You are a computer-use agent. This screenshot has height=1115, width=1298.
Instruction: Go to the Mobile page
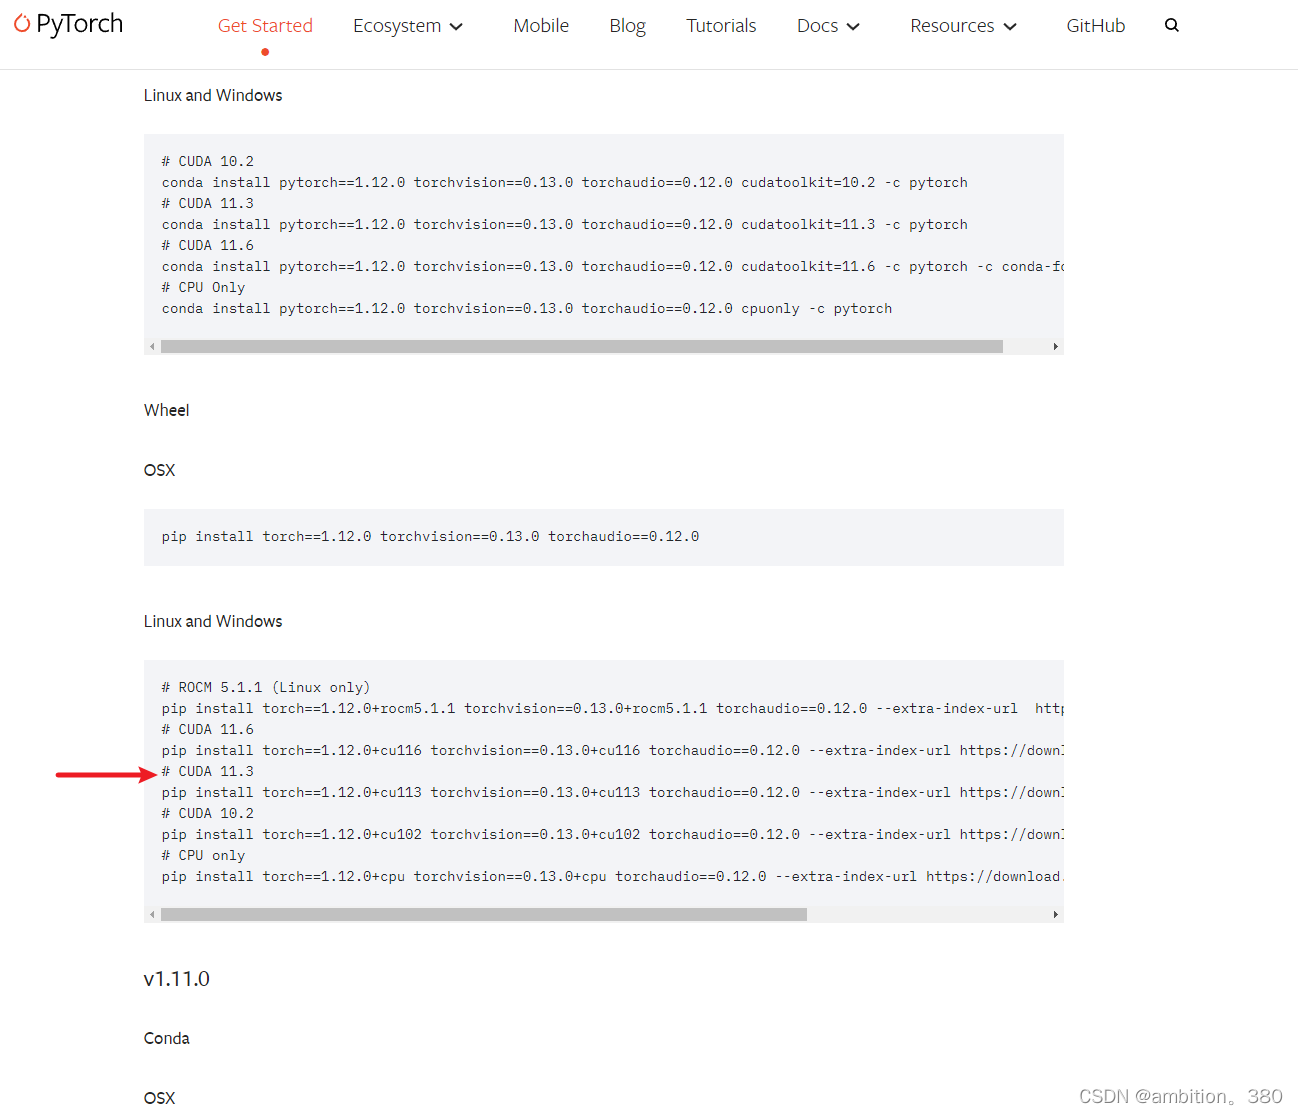(541, 26)
